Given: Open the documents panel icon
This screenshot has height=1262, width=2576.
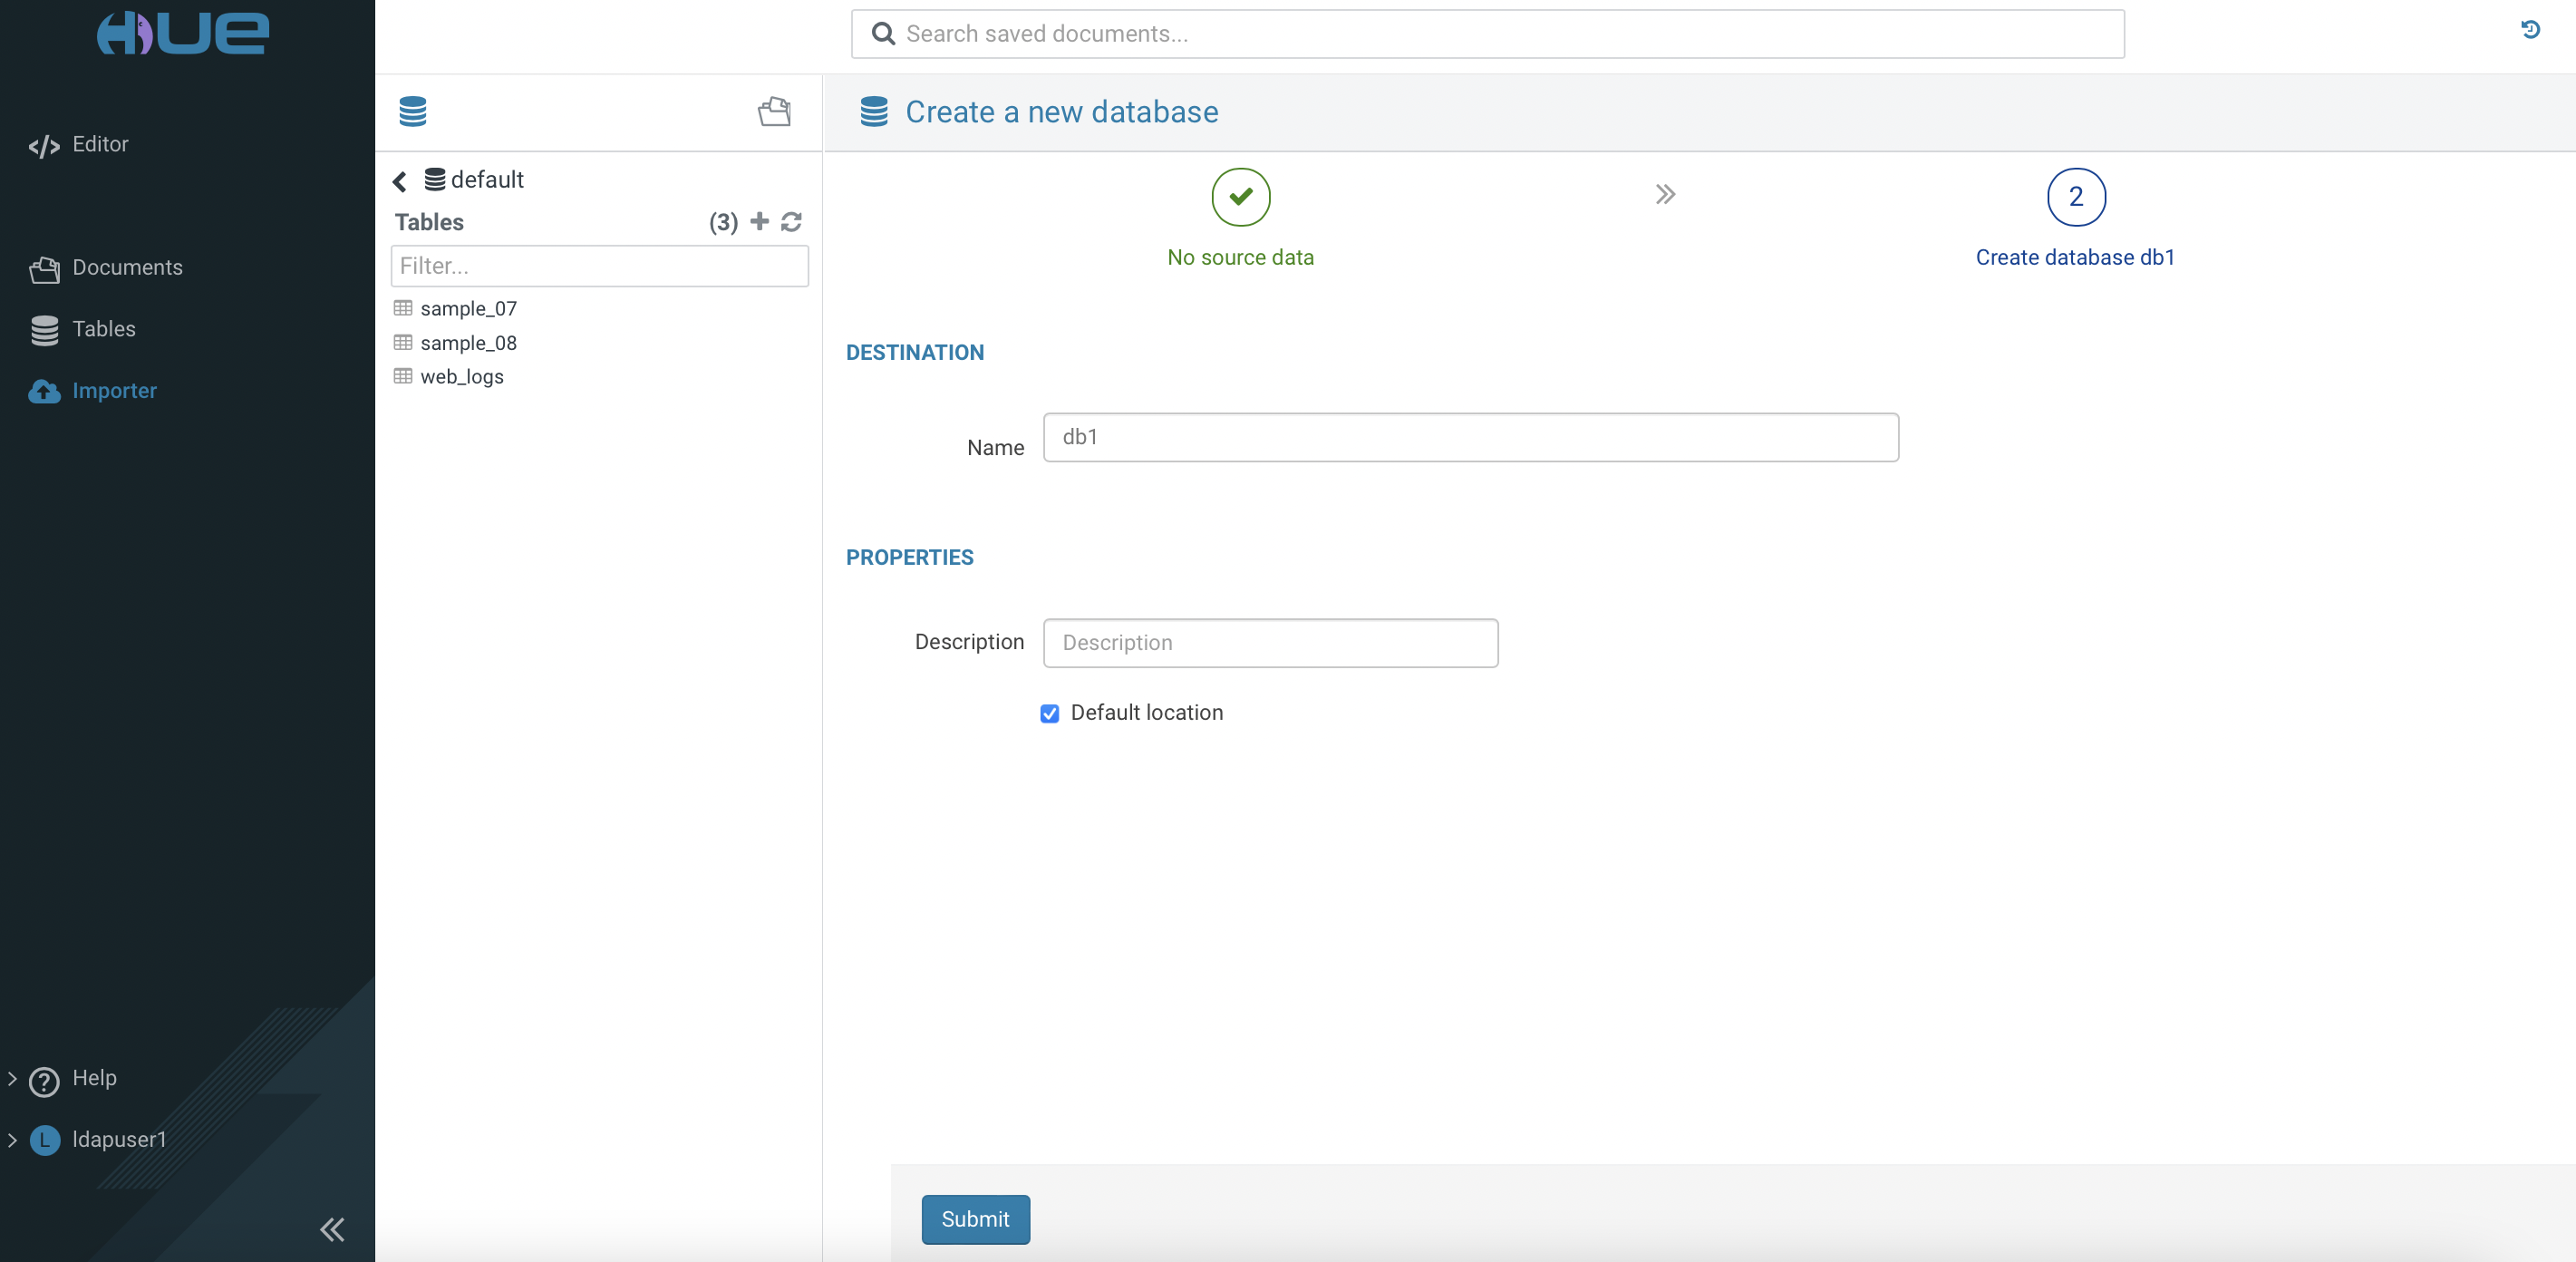Looking at the screenshot, I should coord(774,111).
